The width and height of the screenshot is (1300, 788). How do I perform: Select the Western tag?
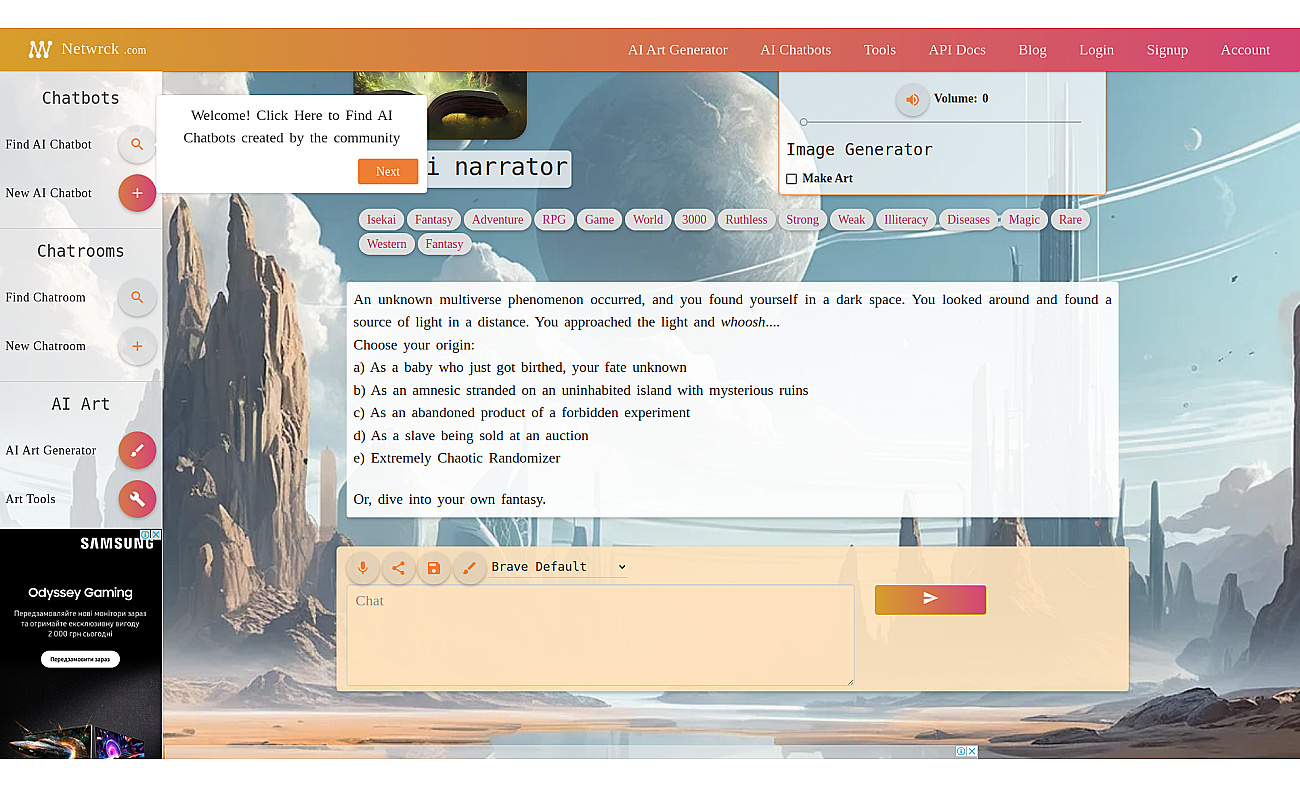(x=387, y=244)
